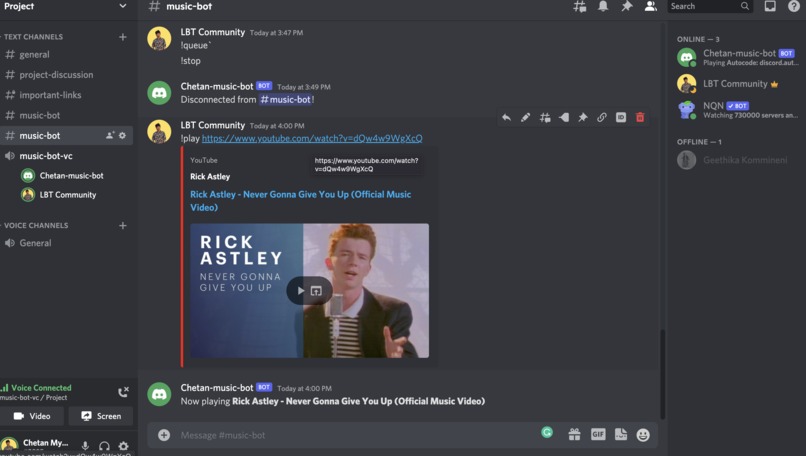806x456 pixels.
Task: Open Threads icon in channel header
Action: click(579, 6)
